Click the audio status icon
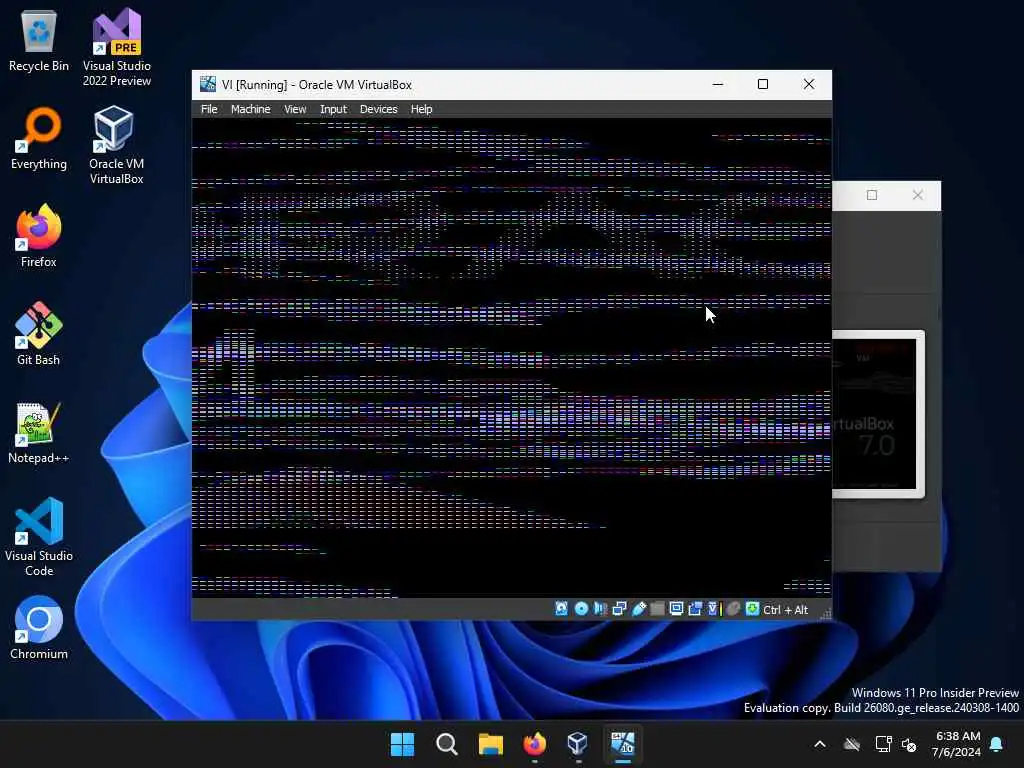Image resolution: width=1024 pixels, height=768 pixels. click(x=600, y=609)
